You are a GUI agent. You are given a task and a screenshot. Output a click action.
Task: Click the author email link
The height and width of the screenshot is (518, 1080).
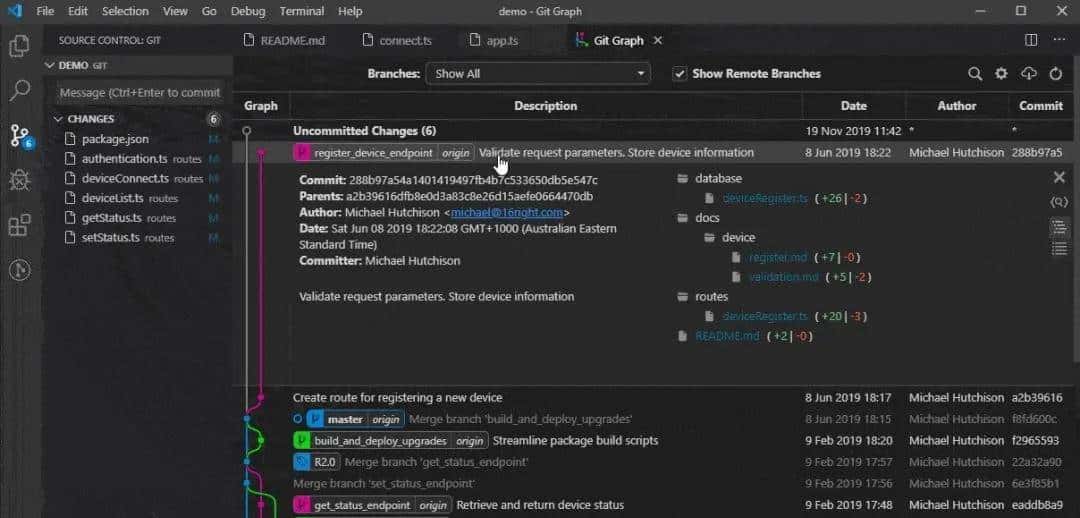pyautogui.click(x=507, y=212)
